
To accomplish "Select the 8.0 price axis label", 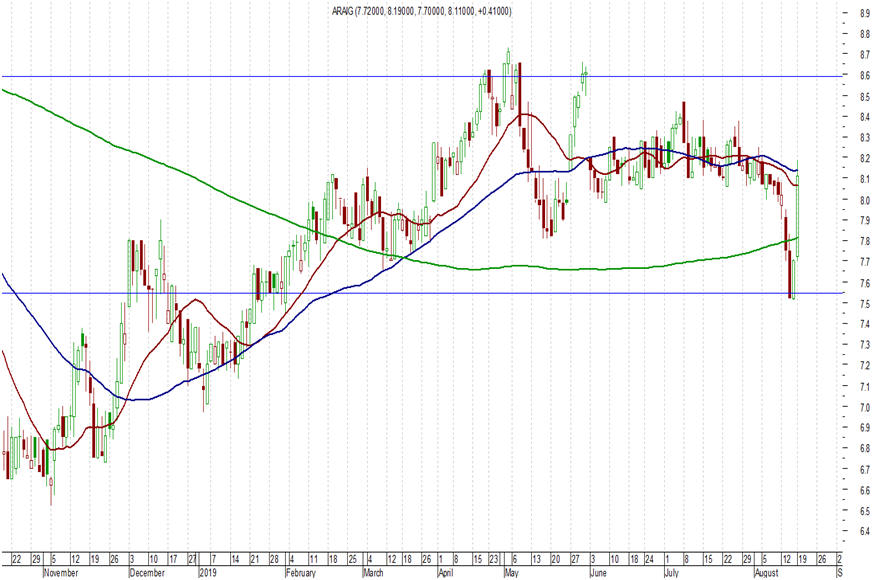I will click(865, 200).
